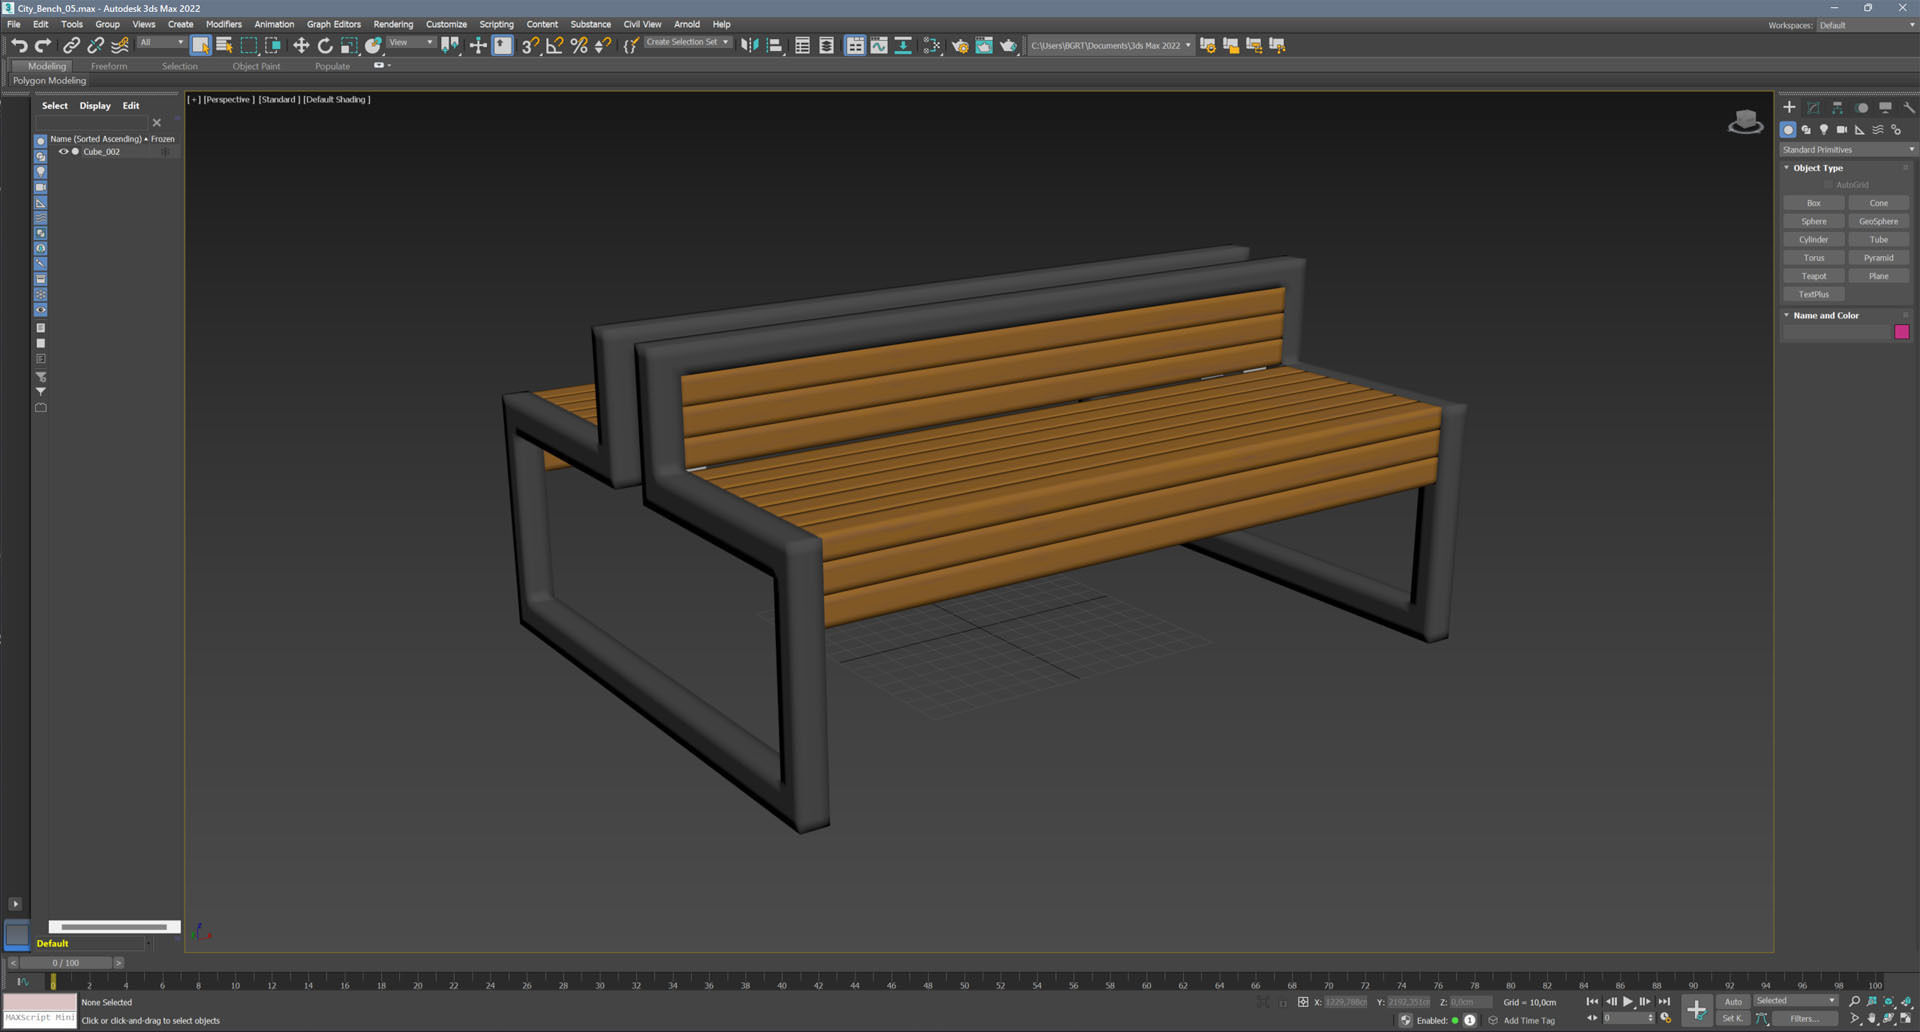
Task: Click the Set K. button
Action: click(1733, 1019)
